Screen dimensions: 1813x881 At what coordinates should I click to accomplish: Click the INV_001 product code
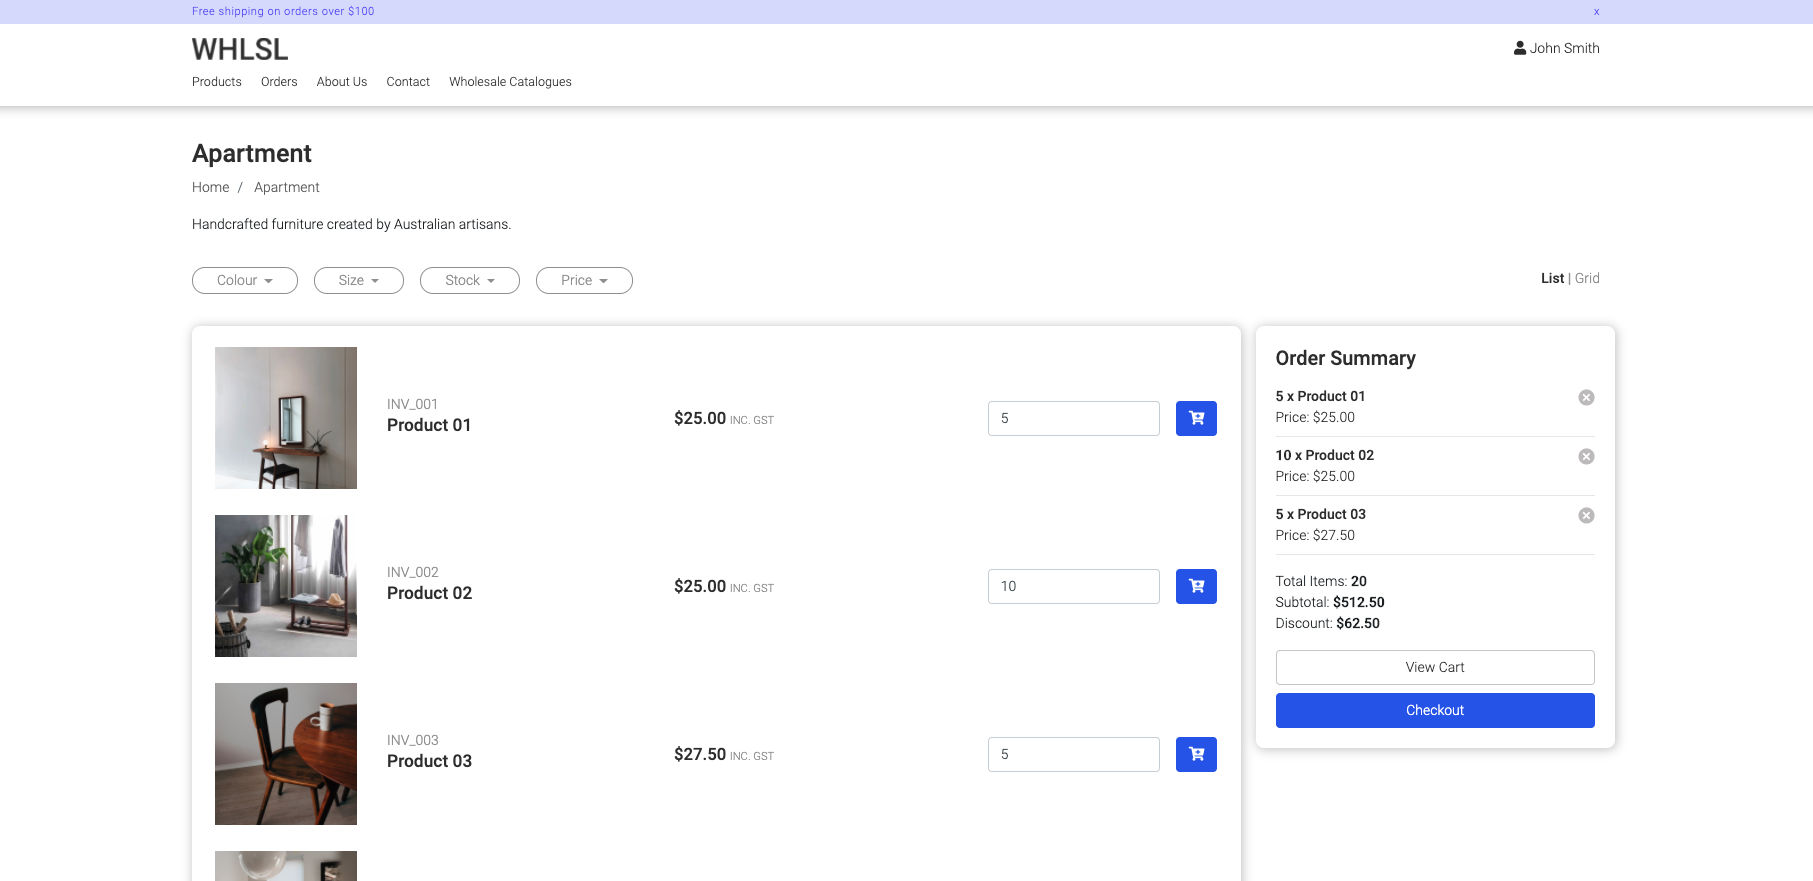click(x=412, y=404)
